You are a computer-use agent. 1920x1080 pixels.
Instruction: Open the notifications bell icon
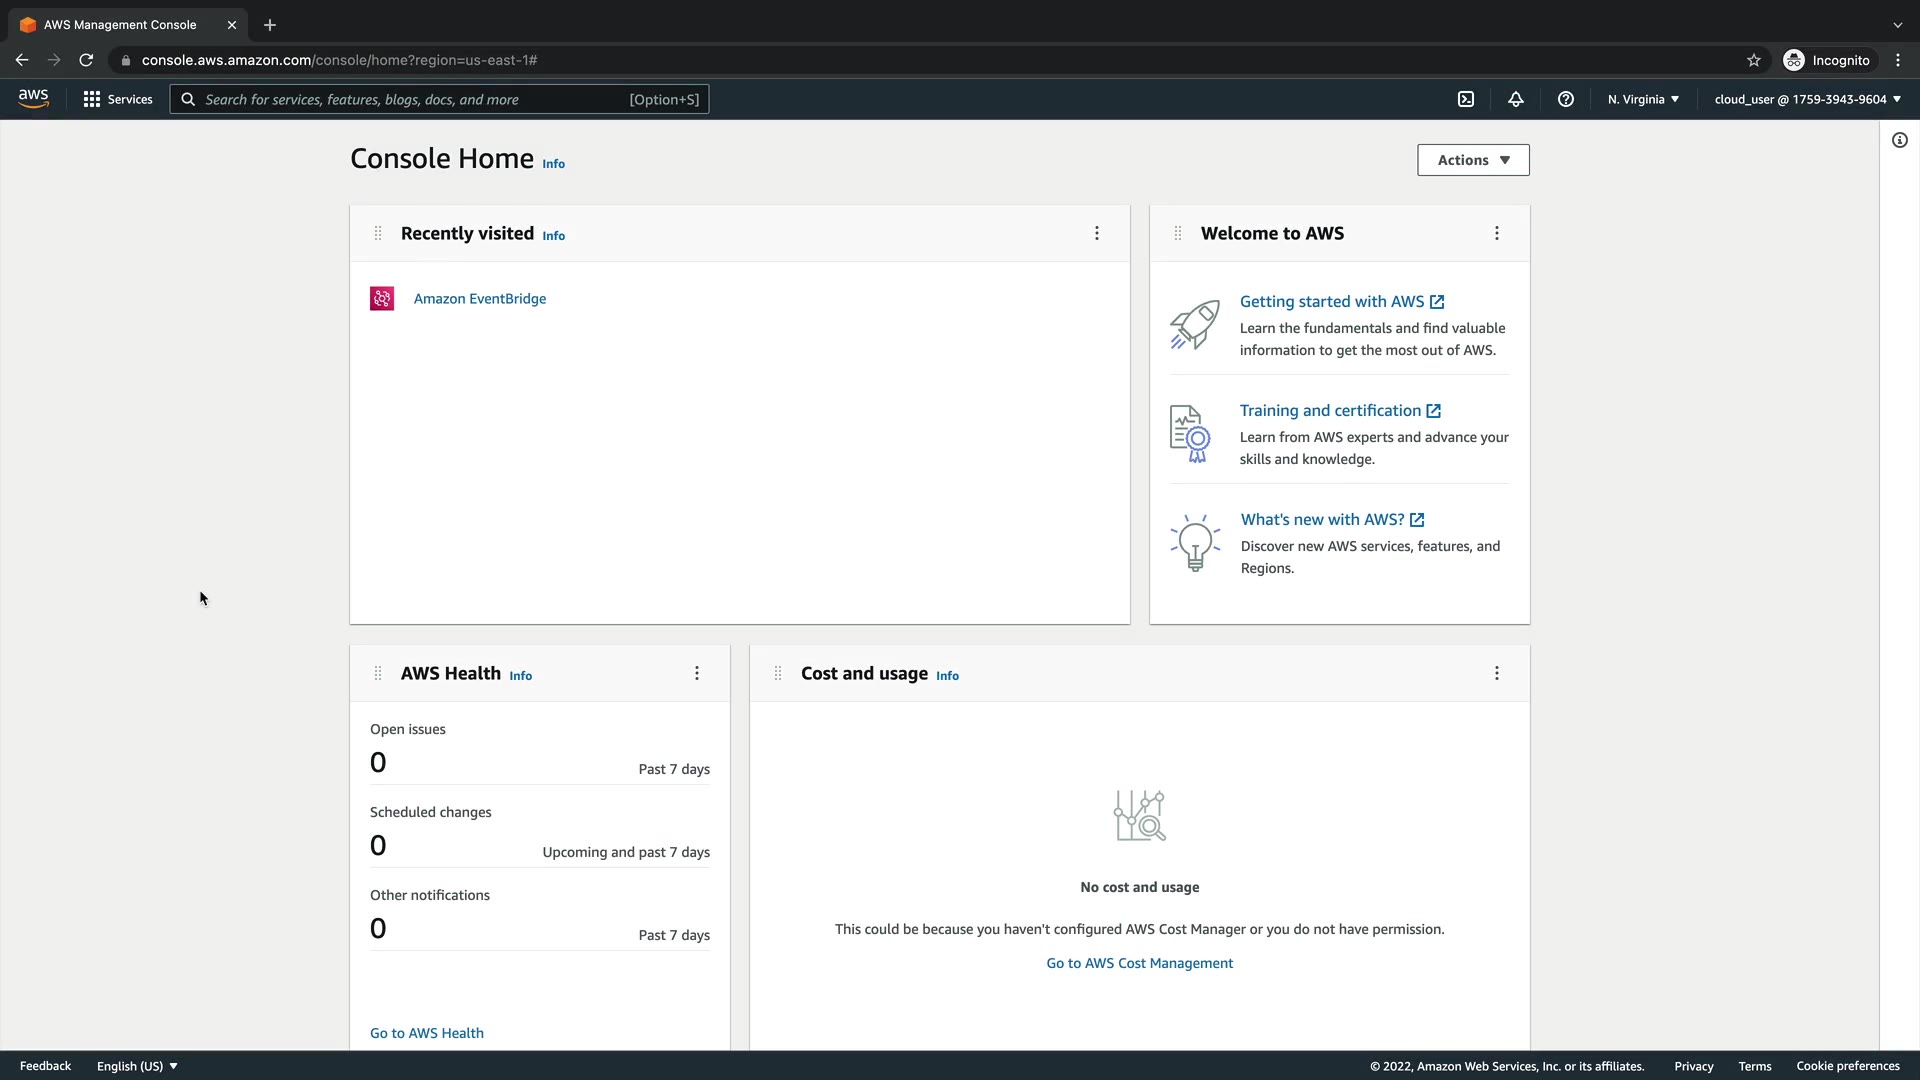tap(1516, 99)
